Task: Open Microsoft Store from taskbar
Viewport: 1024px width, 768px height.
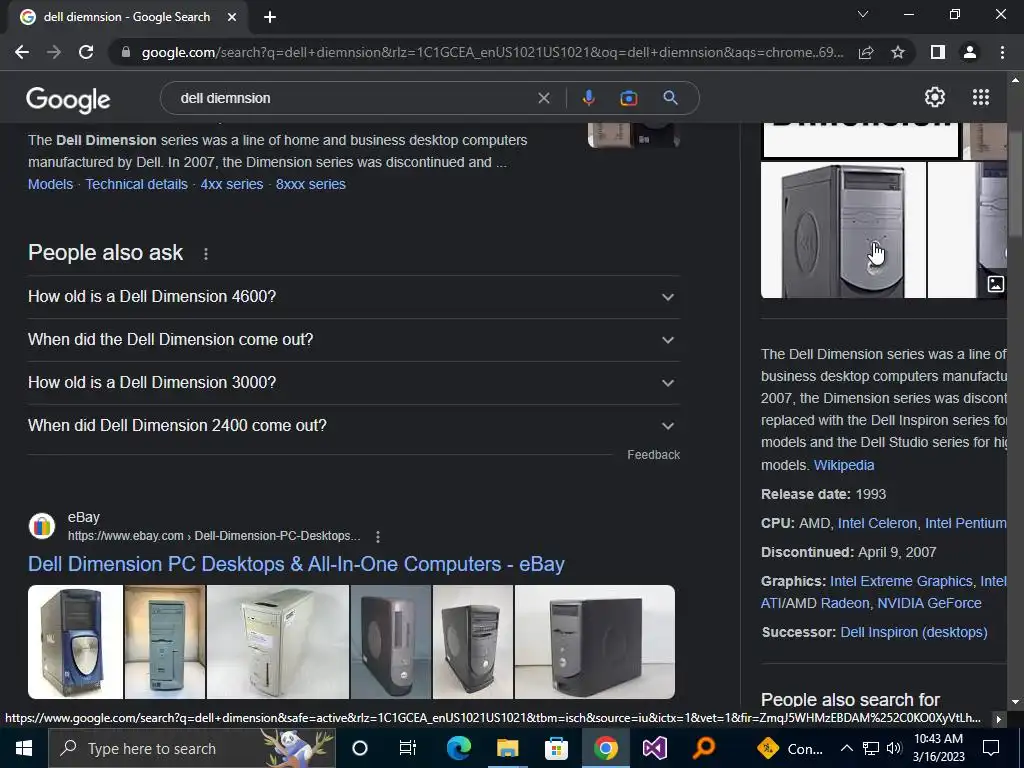Action: (556, 748)
